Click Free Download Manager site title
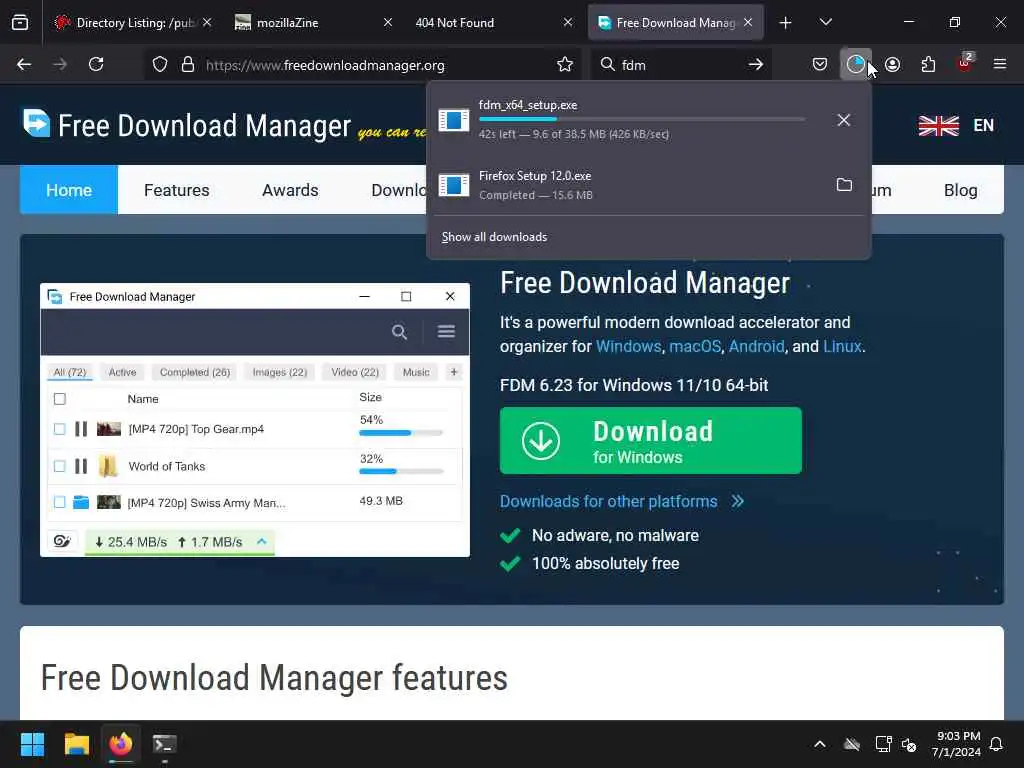The width and height of the screenshot is (1024, 768). pos(204,125)
